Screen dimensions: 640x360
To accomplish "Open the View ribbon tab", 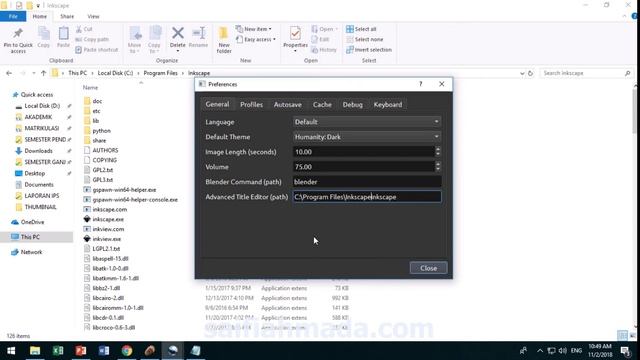I will (93, 16).
